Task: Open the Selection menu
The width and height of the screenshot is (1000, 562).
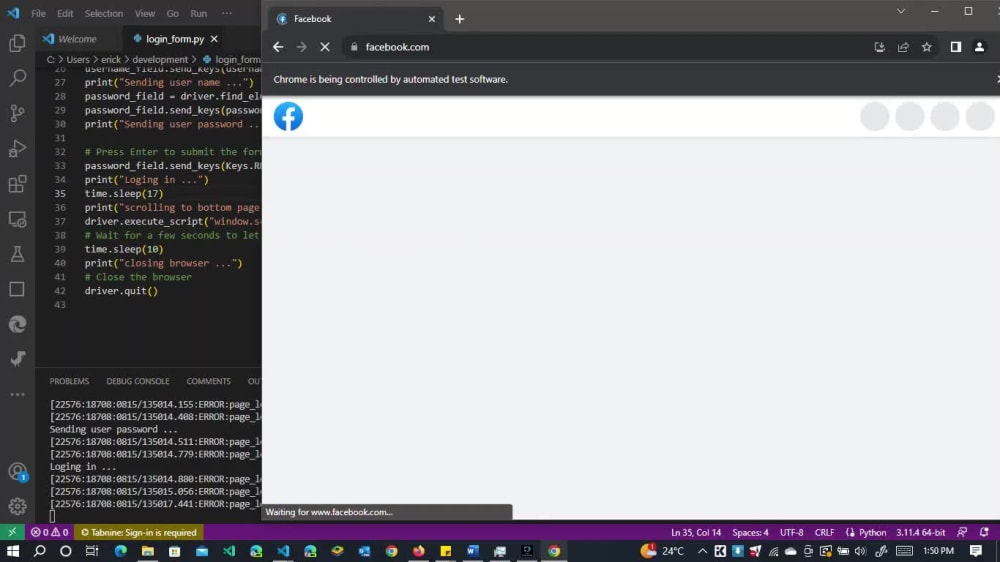Action: tap(103, 13)
